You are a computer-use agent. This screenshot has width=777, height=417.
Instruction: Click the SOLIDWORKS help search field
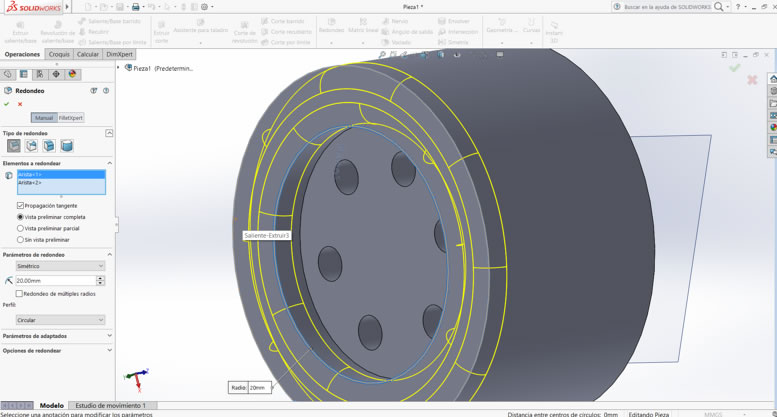coord(666,7)
